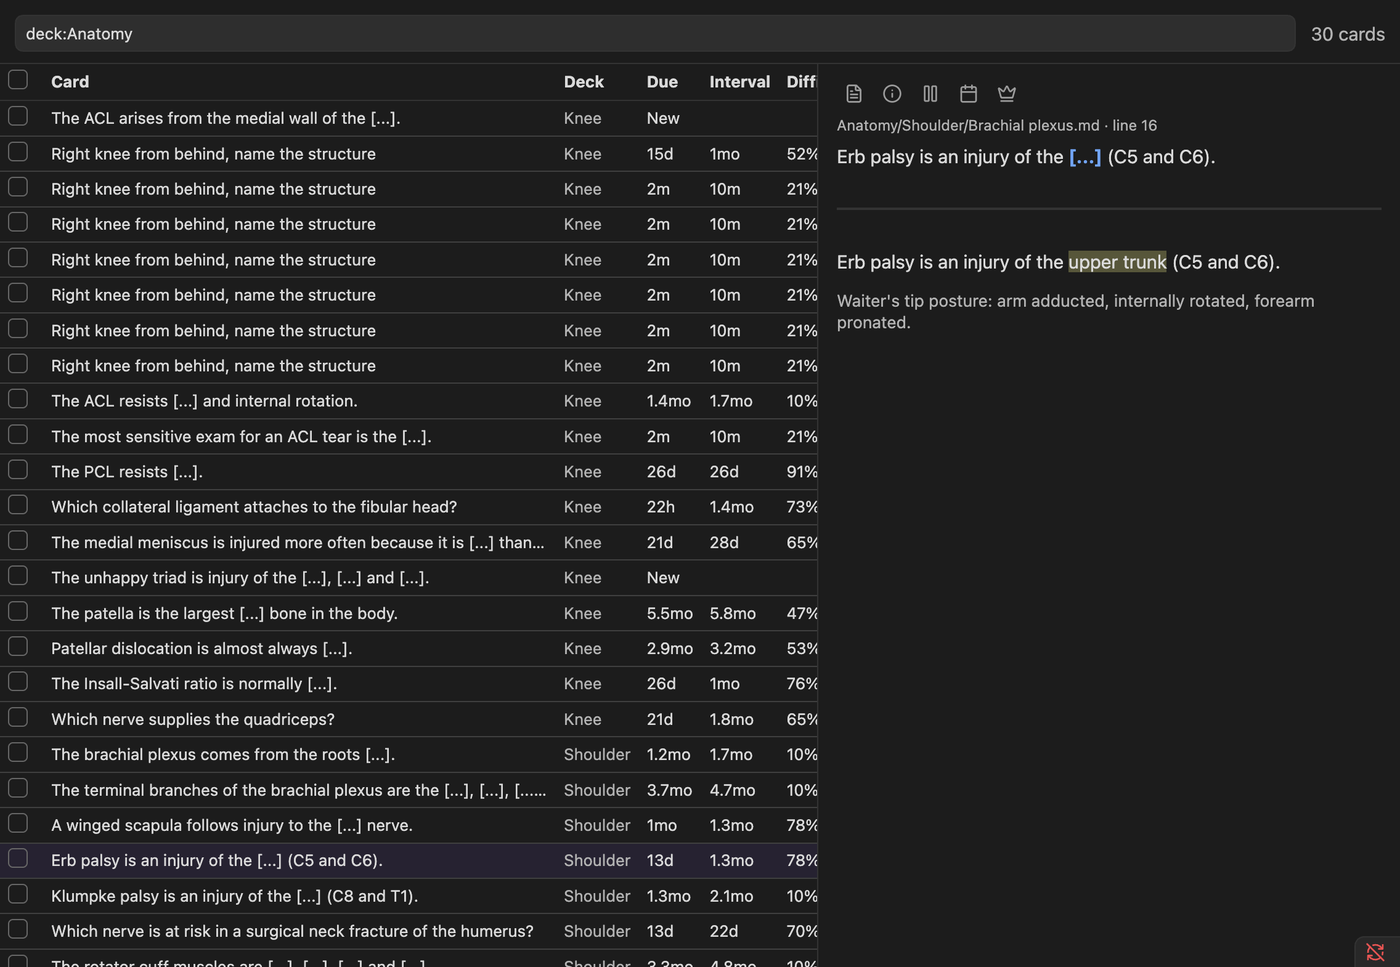1400x967 pixels.
Task: Select checkbox beside 'Which nerve supplies the quadriceps?'
Action: pyautogui.click(x=18, y=717)
